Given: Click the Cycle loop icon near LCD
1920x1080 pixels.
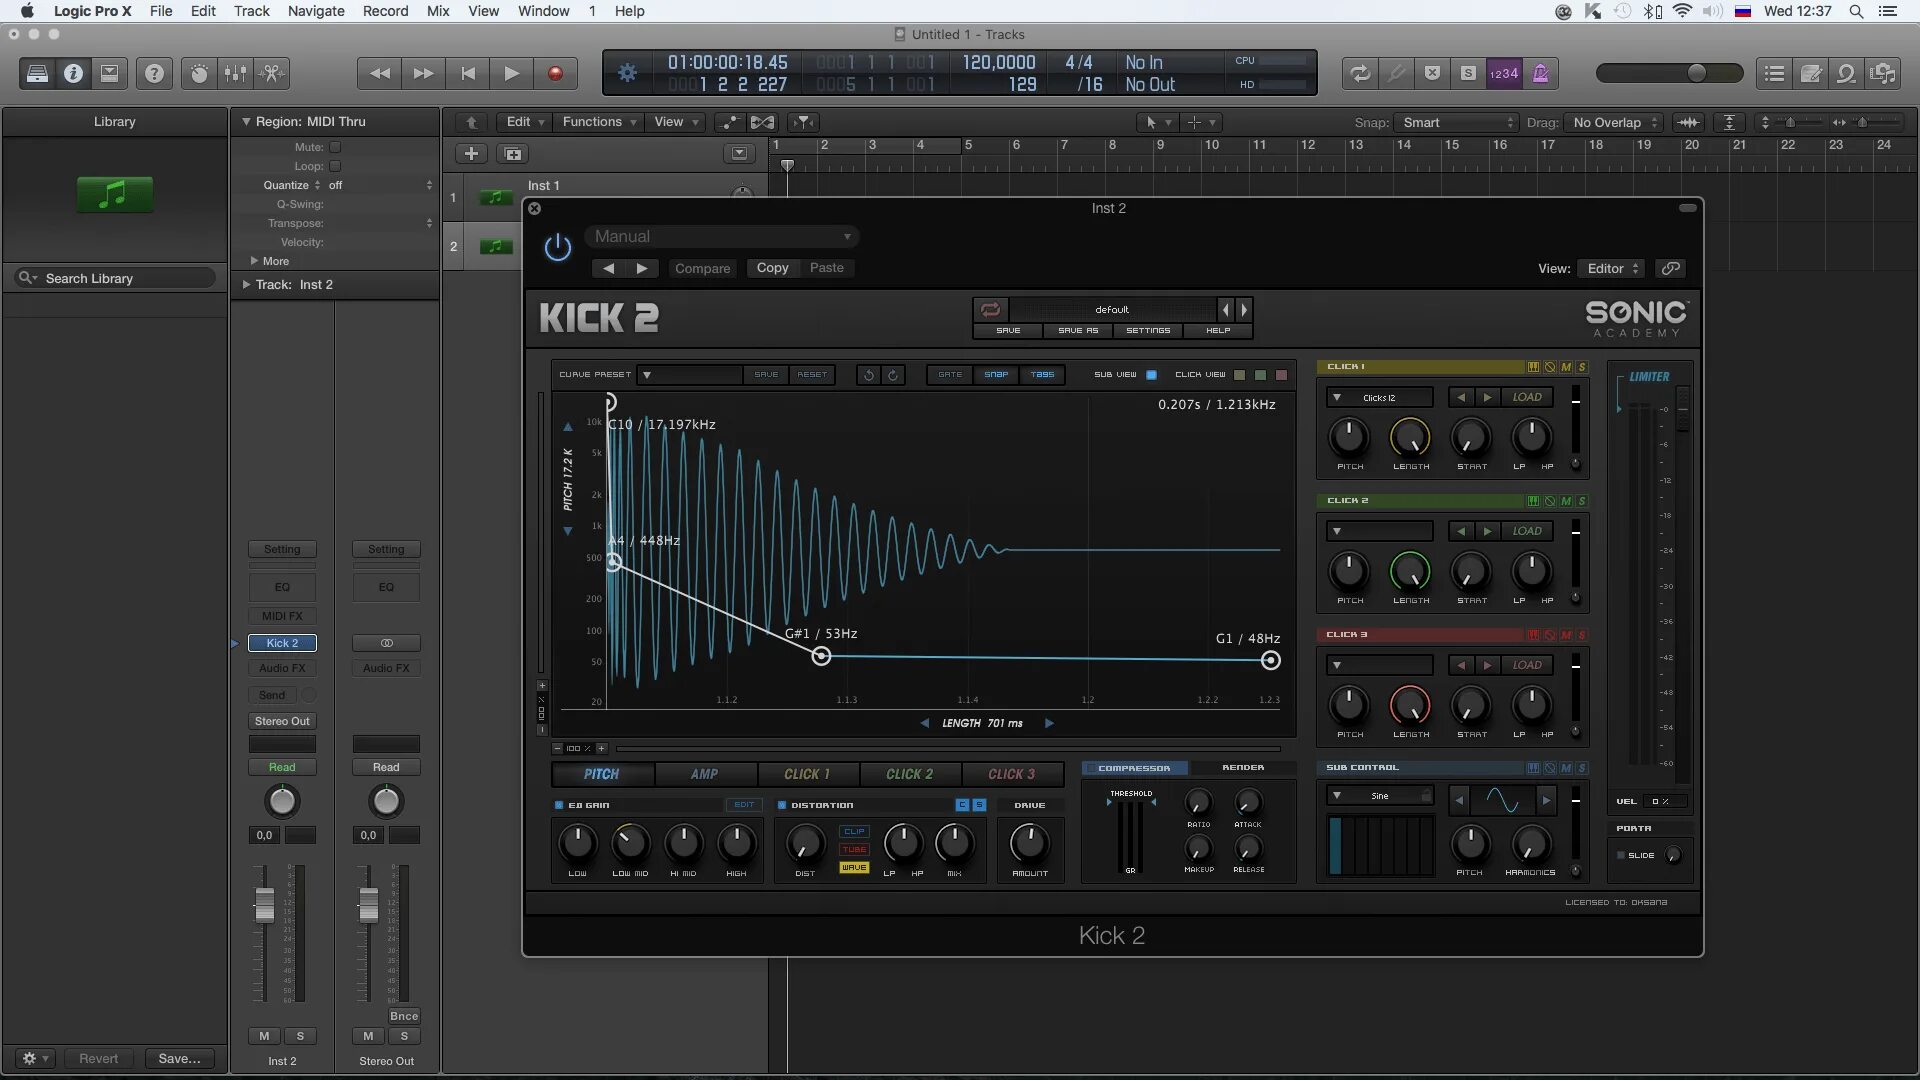Looking at the screenshot, I should tap(1359, 73).
